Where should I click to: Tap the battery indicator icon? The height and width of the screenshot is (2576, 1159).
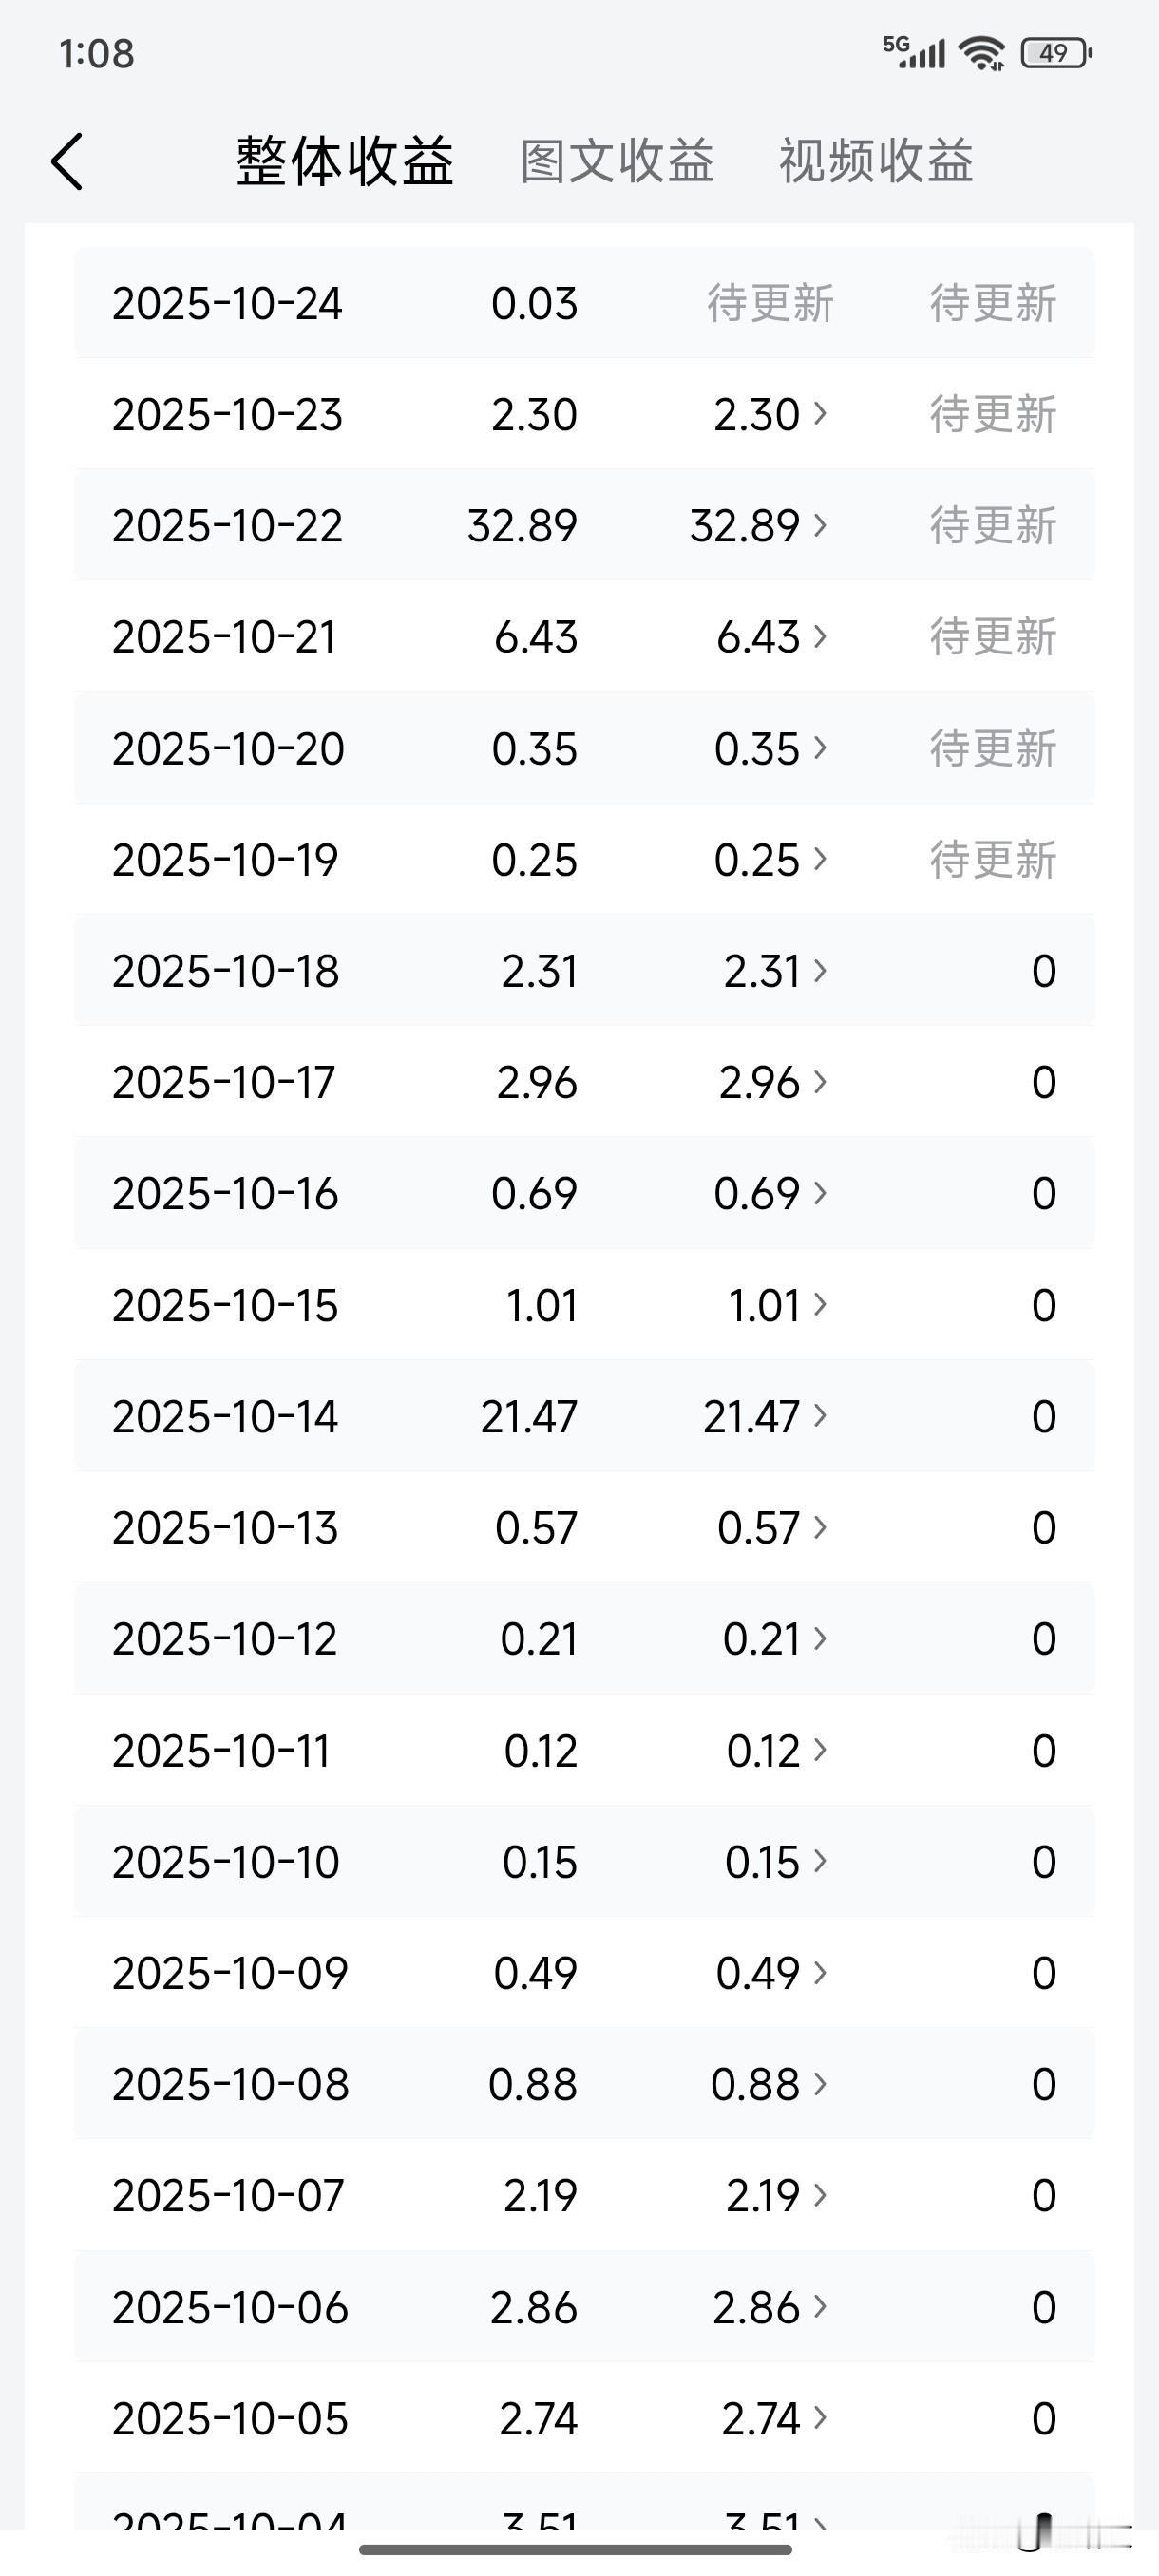[x=1056, y=53]
